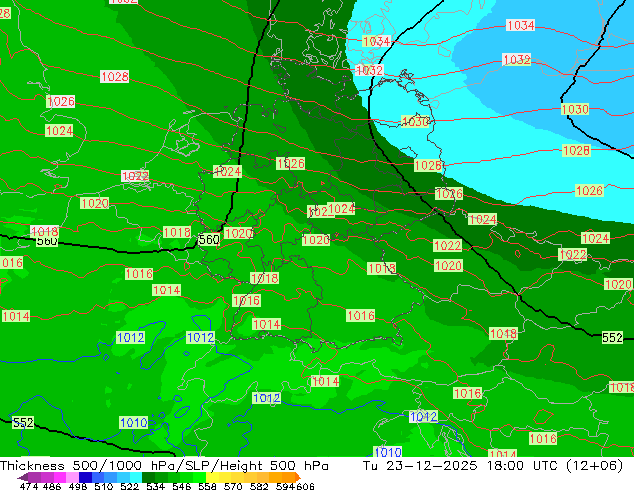Click legend value 582

(259, 486)
